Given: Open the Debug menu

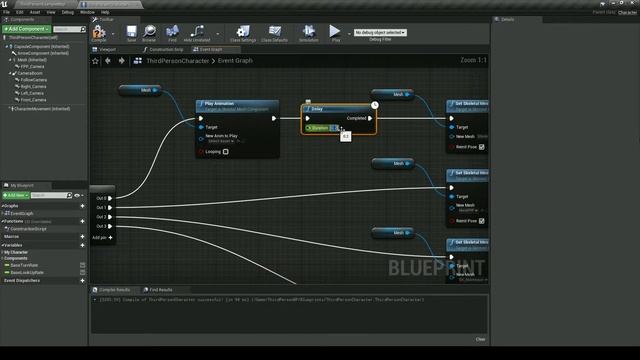Looking at the screenshot, I should 68,12.
